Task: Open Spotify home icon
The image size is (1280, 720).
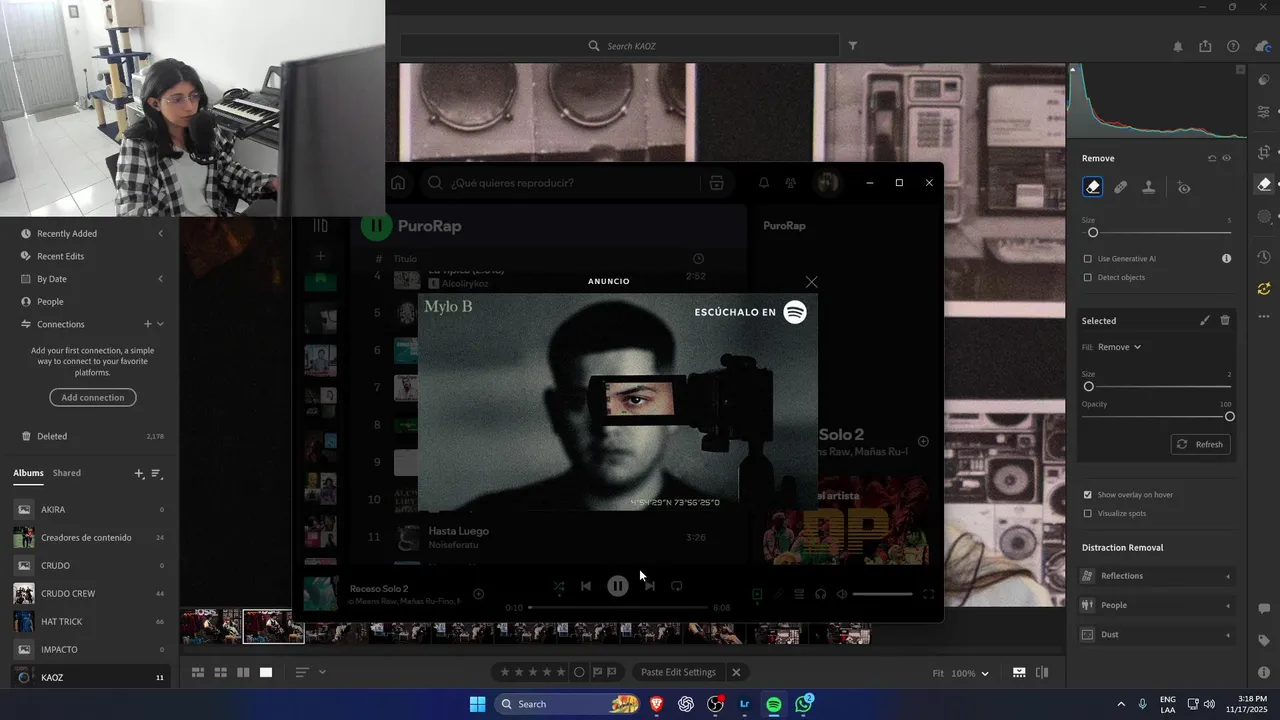Action: pos(398,183)
